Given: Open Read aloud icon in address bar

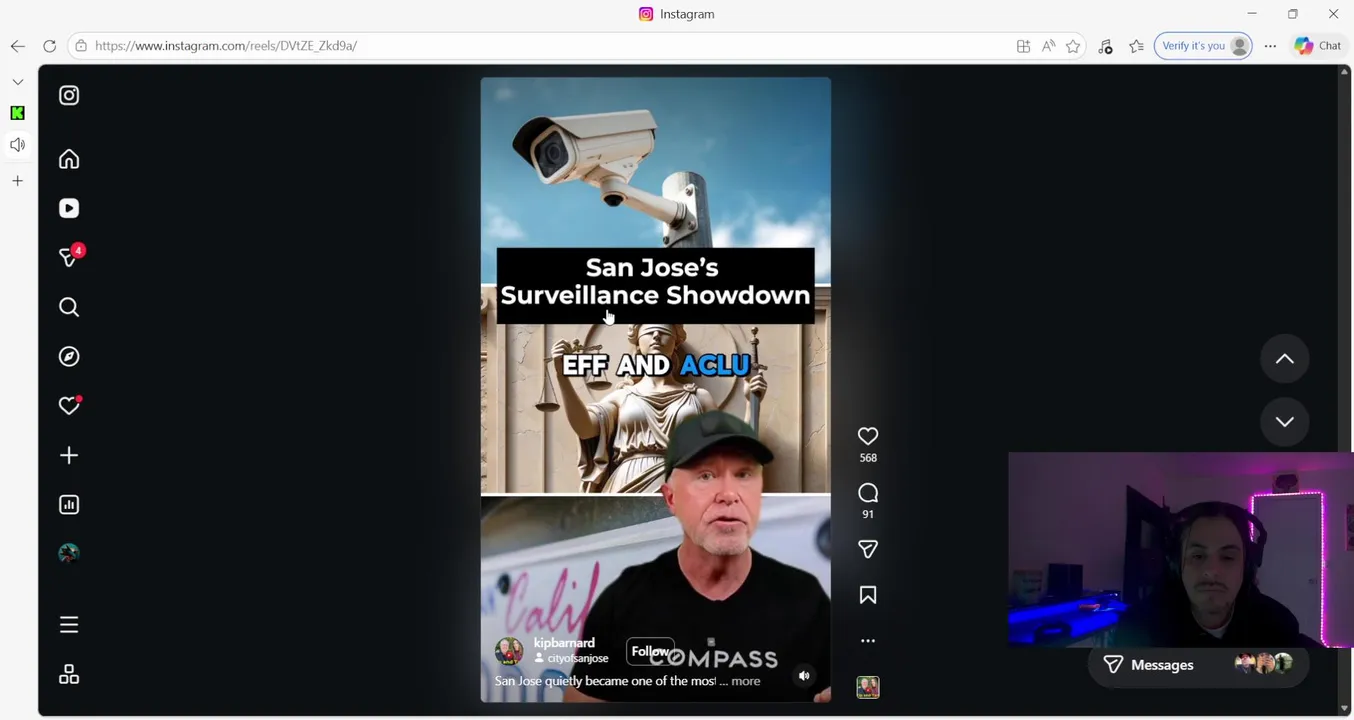Looking at the screenshot, I should tap(1048, 46).
